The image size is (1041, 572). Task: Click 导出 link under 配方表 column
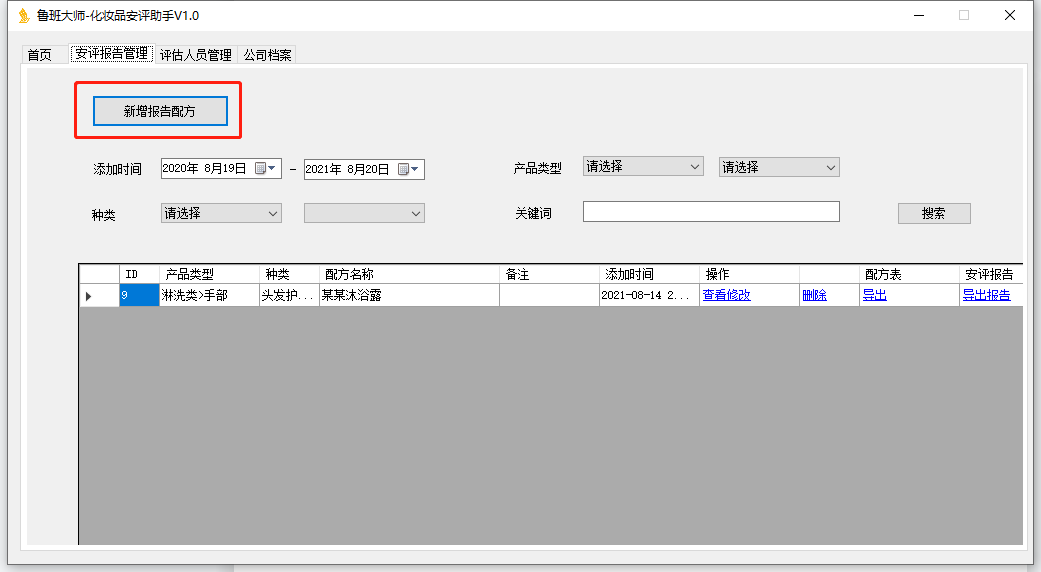pos(874,295)
